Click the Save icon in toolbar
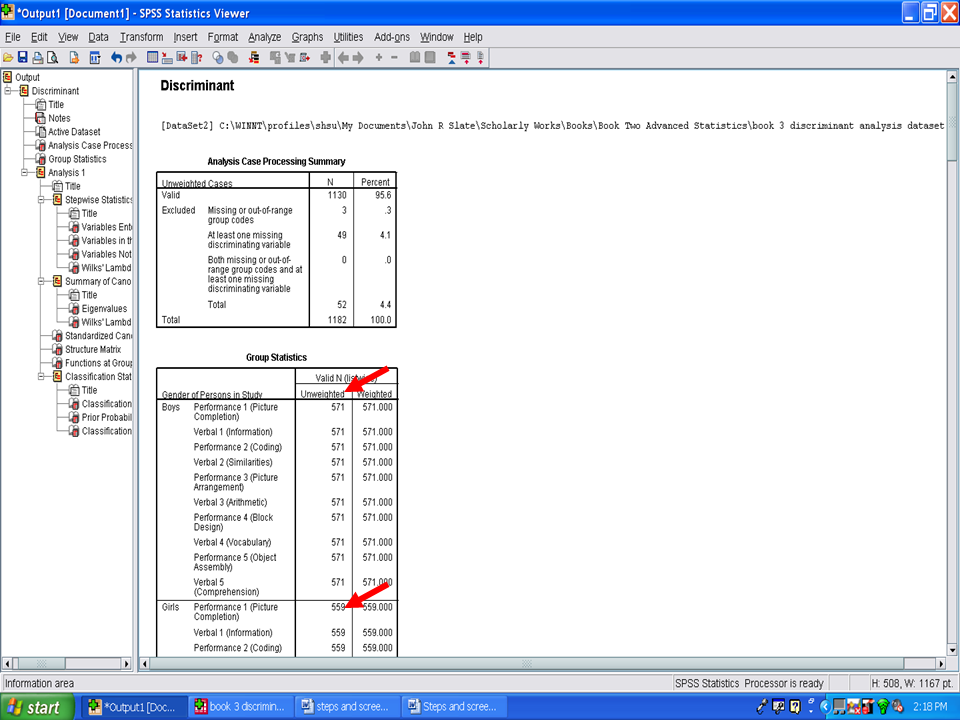This screenshot has height=720, width=960. 23,57
